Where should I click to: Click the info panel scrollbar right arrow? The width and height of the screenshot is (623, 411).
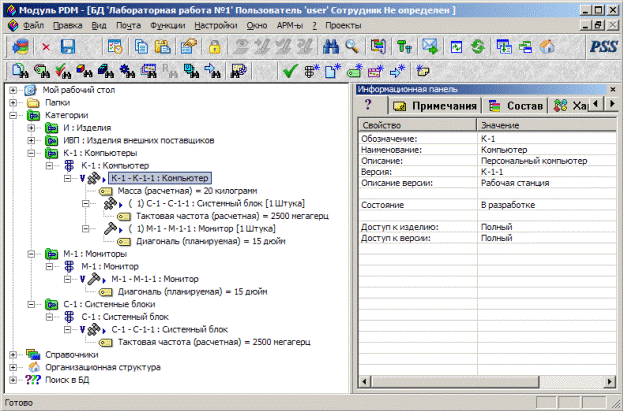coord(610,382)
